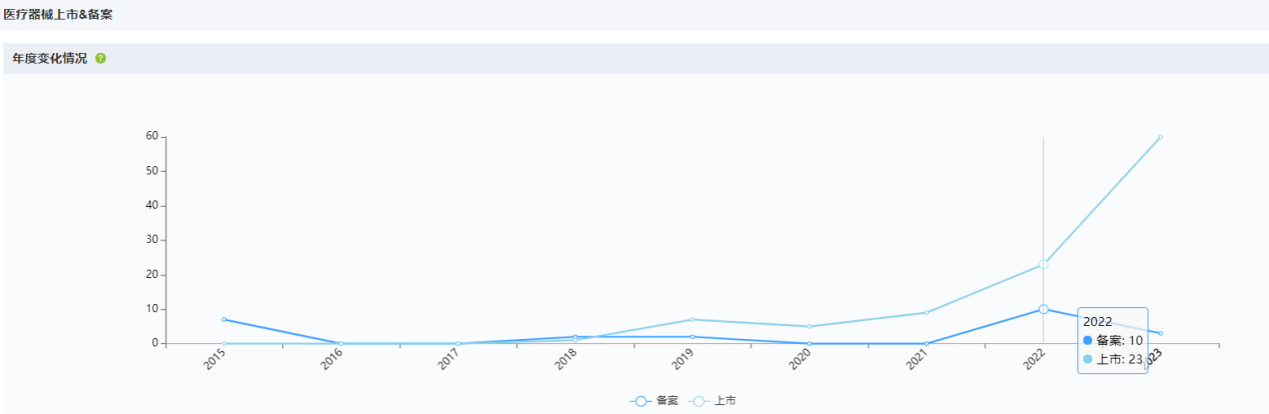Click the 上市 data point for 2020
The height and width of the screenshot is (414, 1269).
click(809, 326)
